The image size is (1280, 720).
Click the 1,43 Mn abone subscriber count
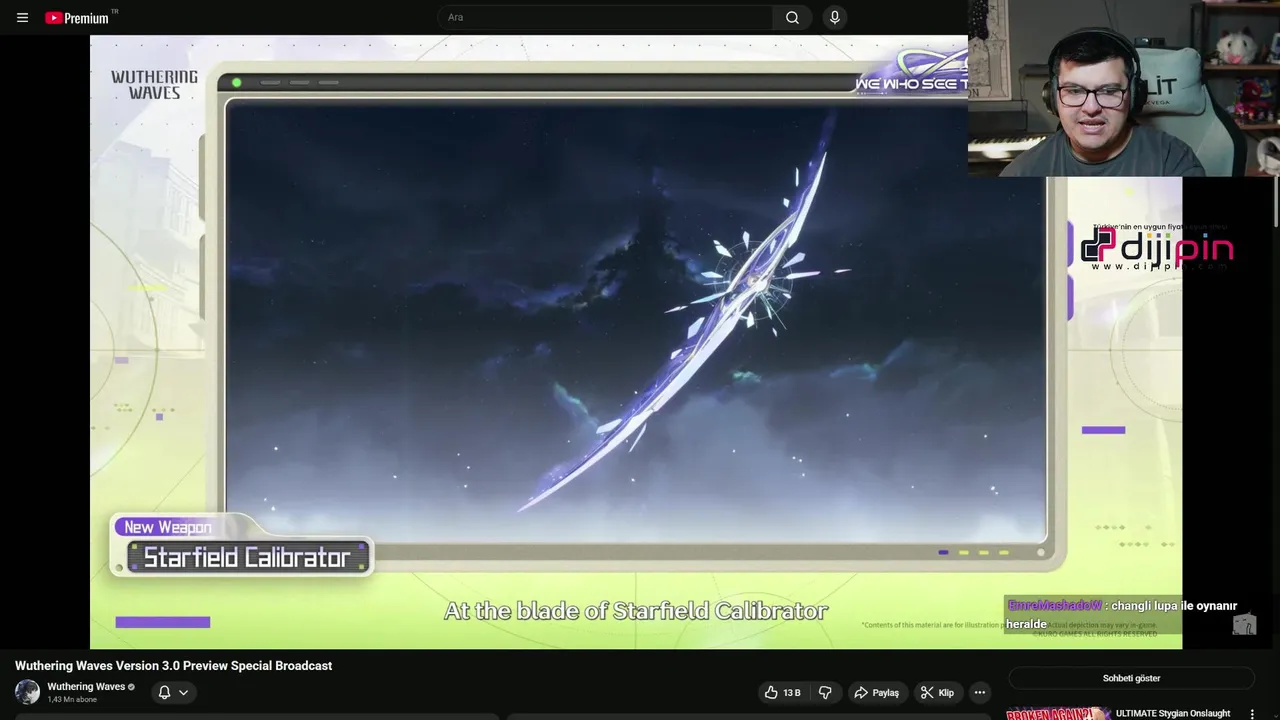72,700
